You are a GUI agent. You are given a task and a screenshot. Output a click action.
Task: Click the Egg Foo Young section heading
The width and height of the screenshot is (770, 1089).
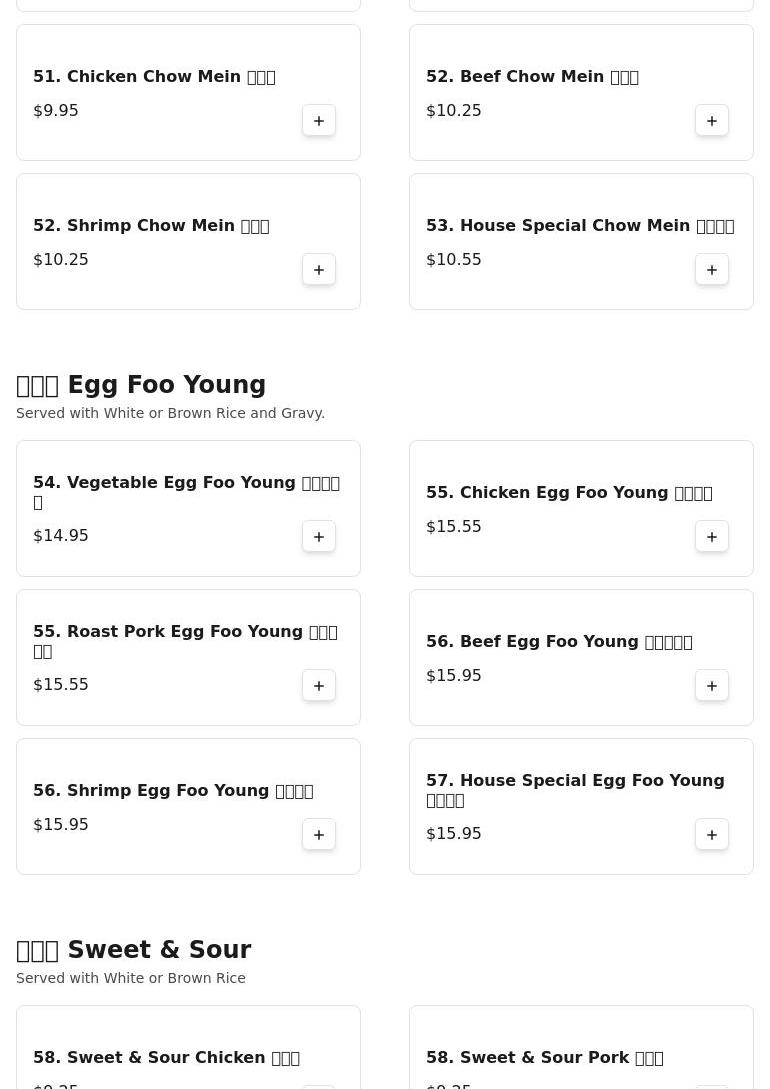coord(141,385)
